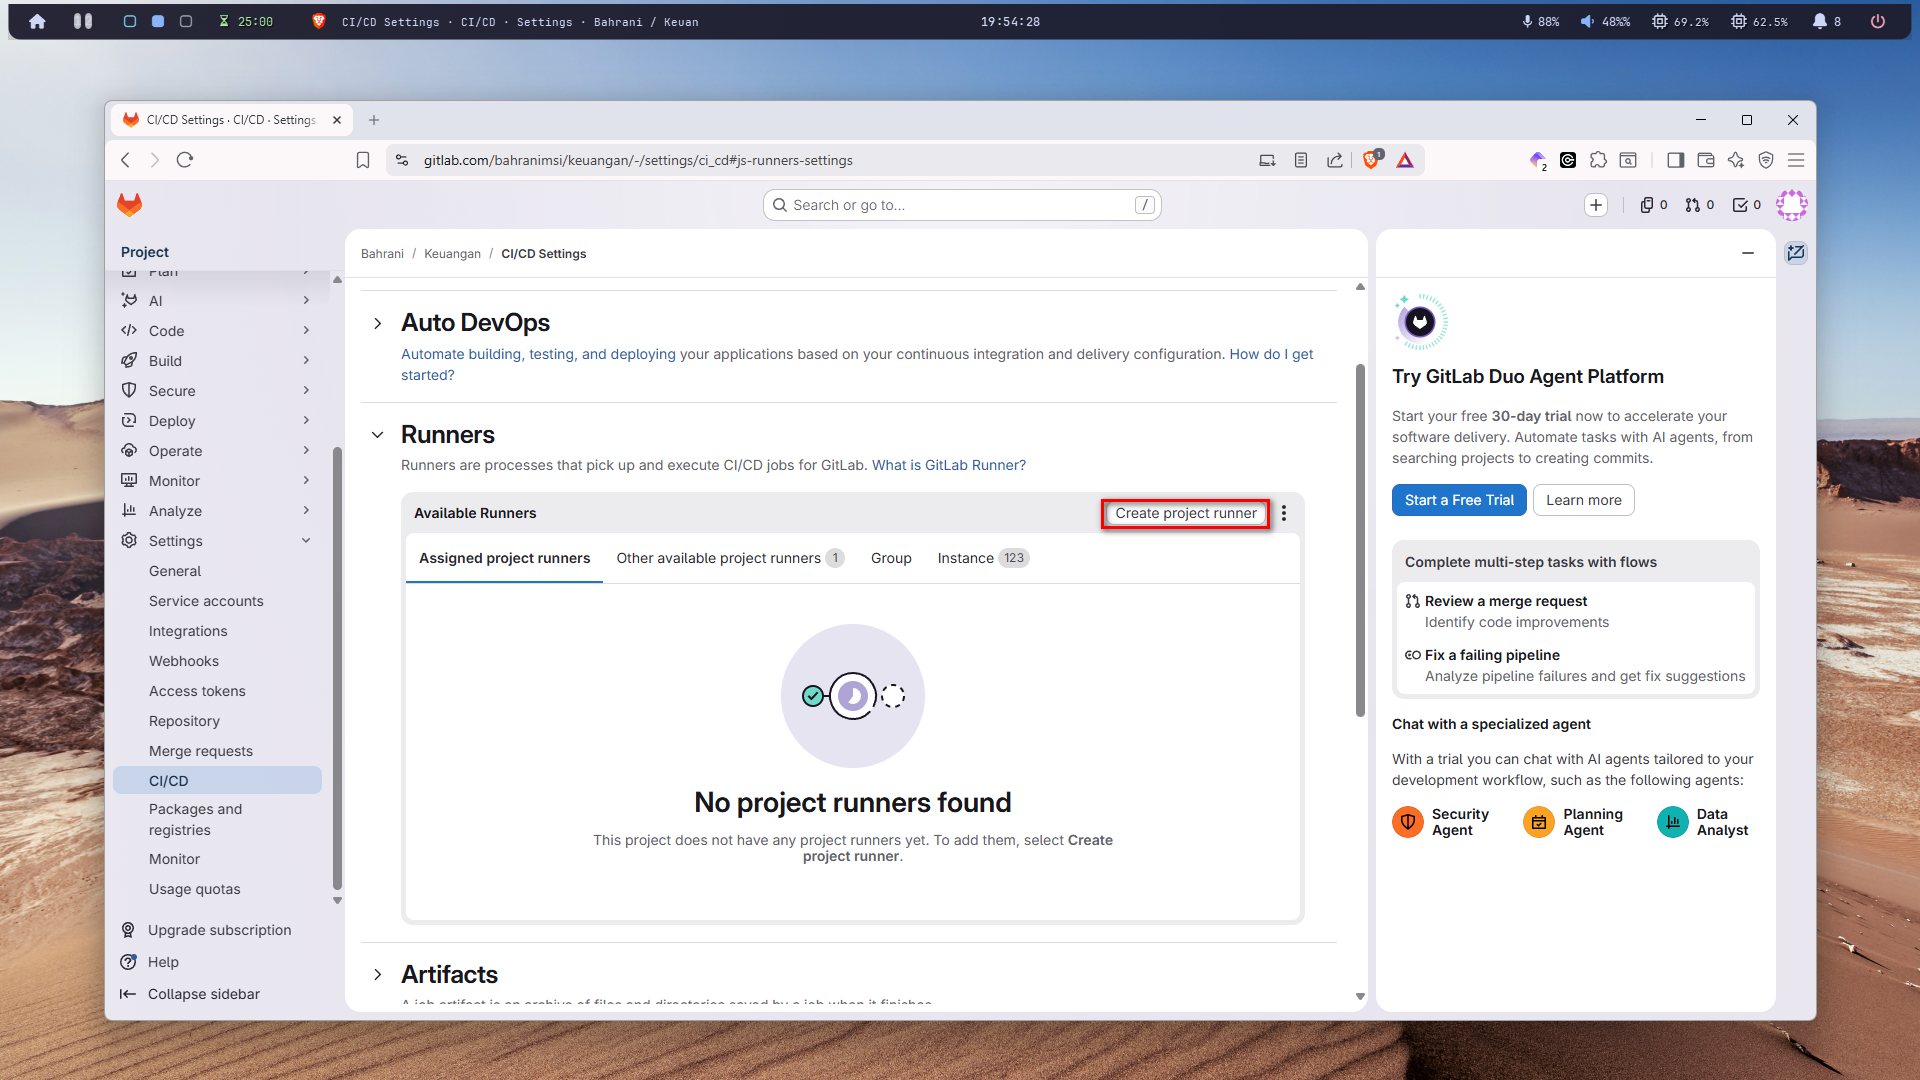Switch to Assigned project runners tab
This screenshot has width=1920, height=1080.
(504, 558)
